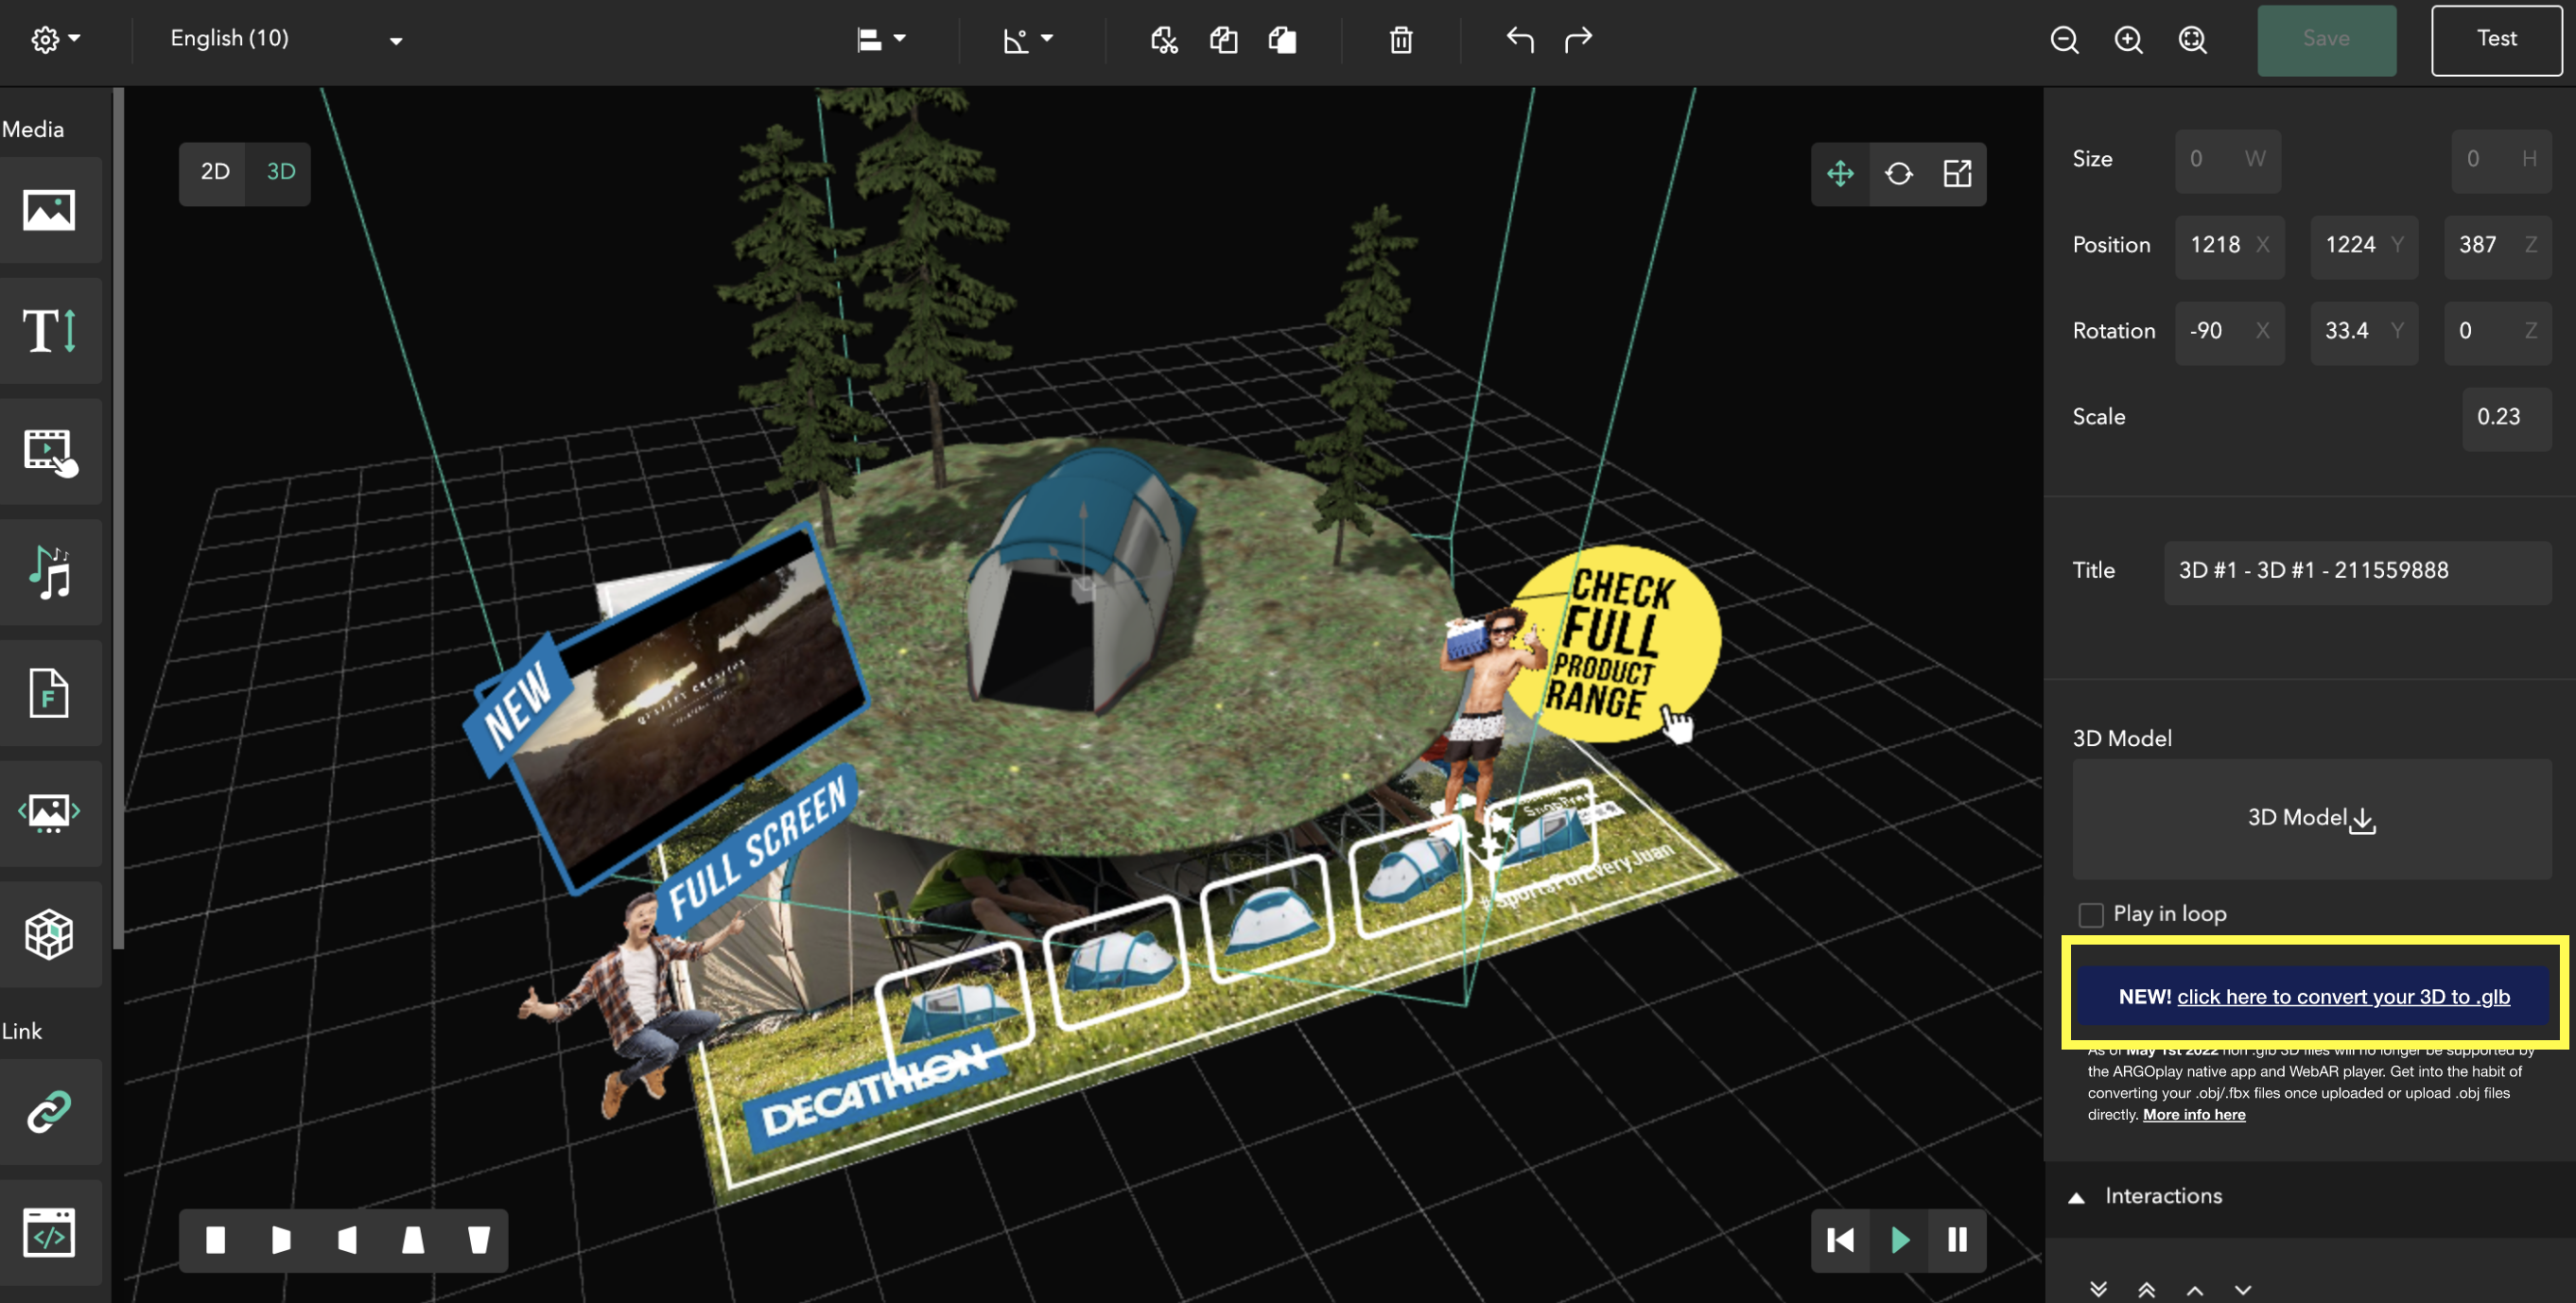
Task: Edit the Position Z value 387
Action: point(2498,245)
